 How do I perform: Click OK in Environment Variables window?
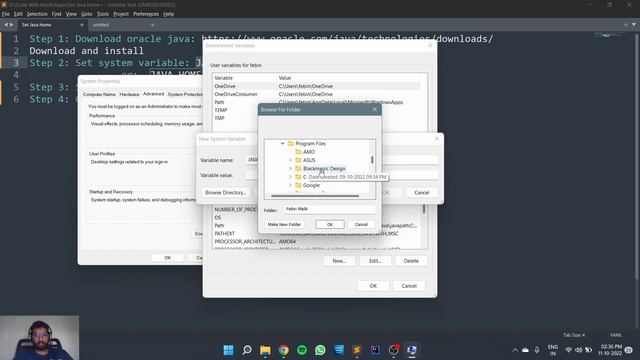[373, 286]
